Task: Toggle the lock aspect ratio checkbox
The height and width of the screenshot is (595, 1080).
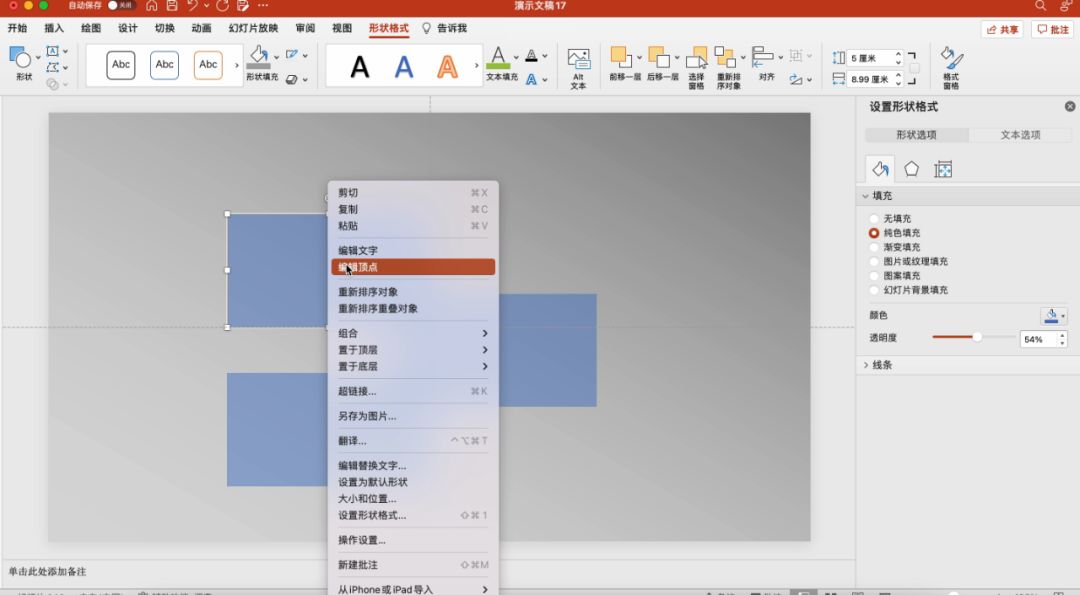Action: [x=915, y=68]
